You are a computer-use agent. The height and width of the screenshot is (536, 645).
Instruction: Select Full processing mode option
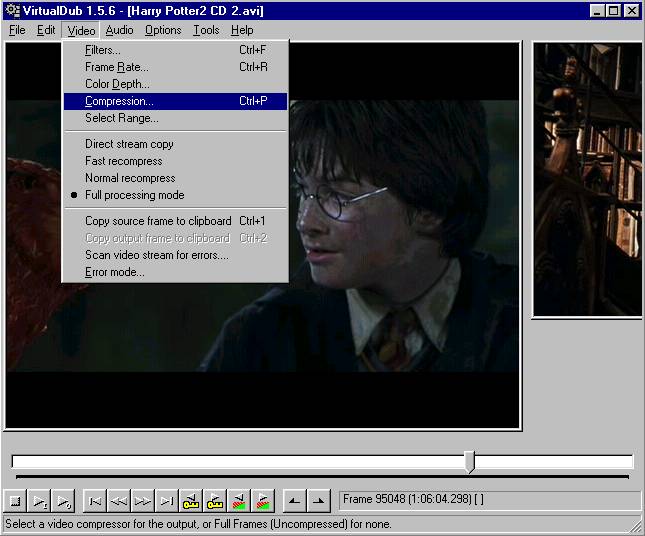point(134,195)
